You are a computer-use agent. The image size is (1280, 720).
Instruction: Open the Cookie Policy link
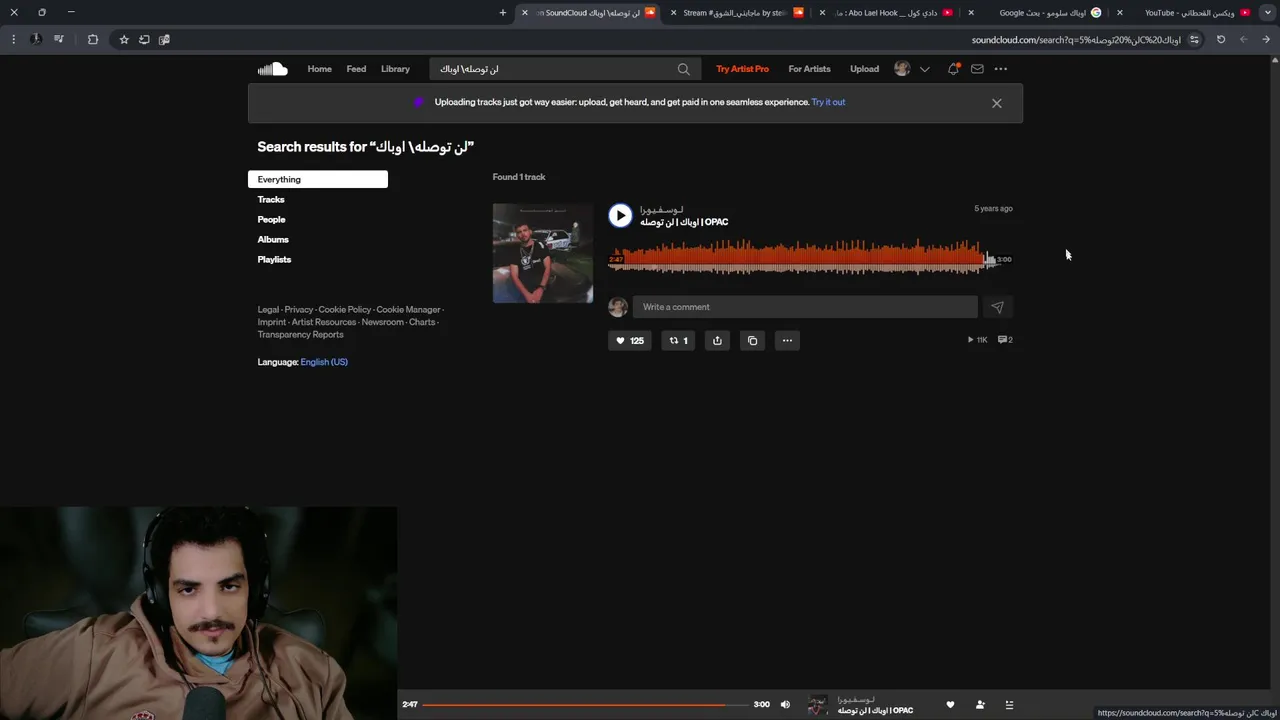coord(345,310)
